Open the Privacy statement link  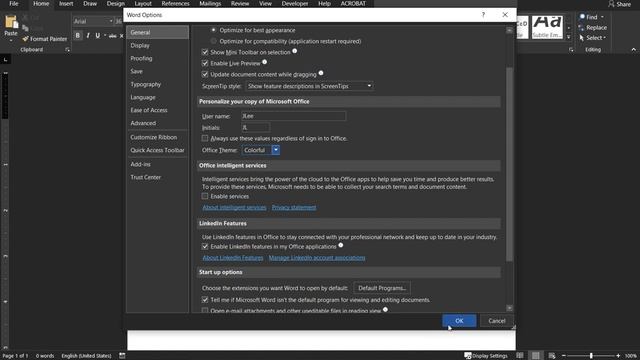294,207
